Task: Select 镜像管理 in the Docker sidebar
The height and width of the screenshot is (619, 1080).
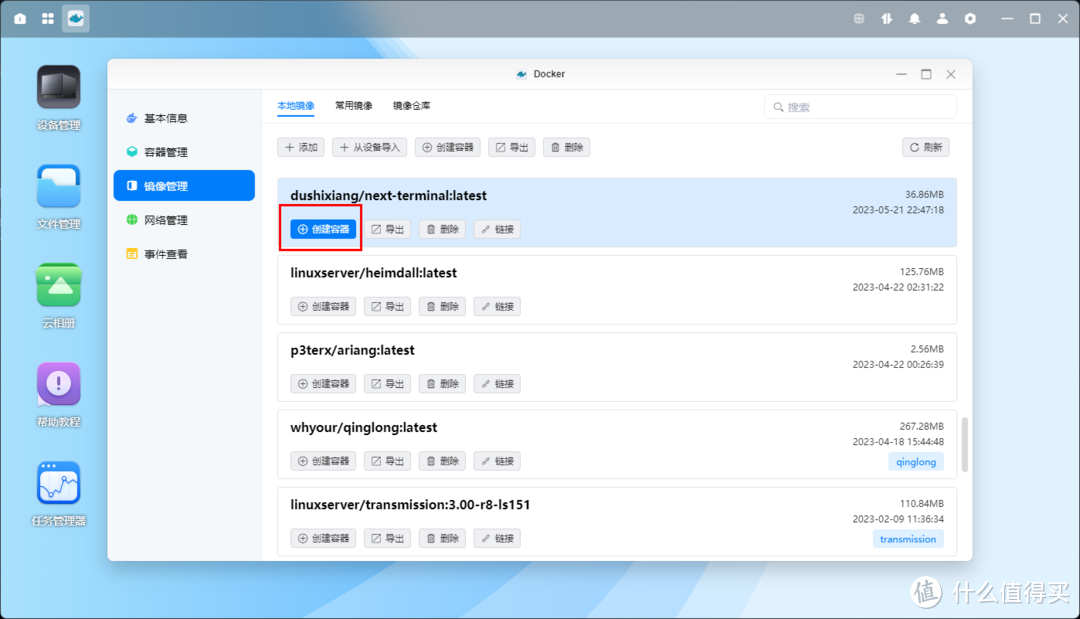Action: pyautogui.click(x=184, y=186)
